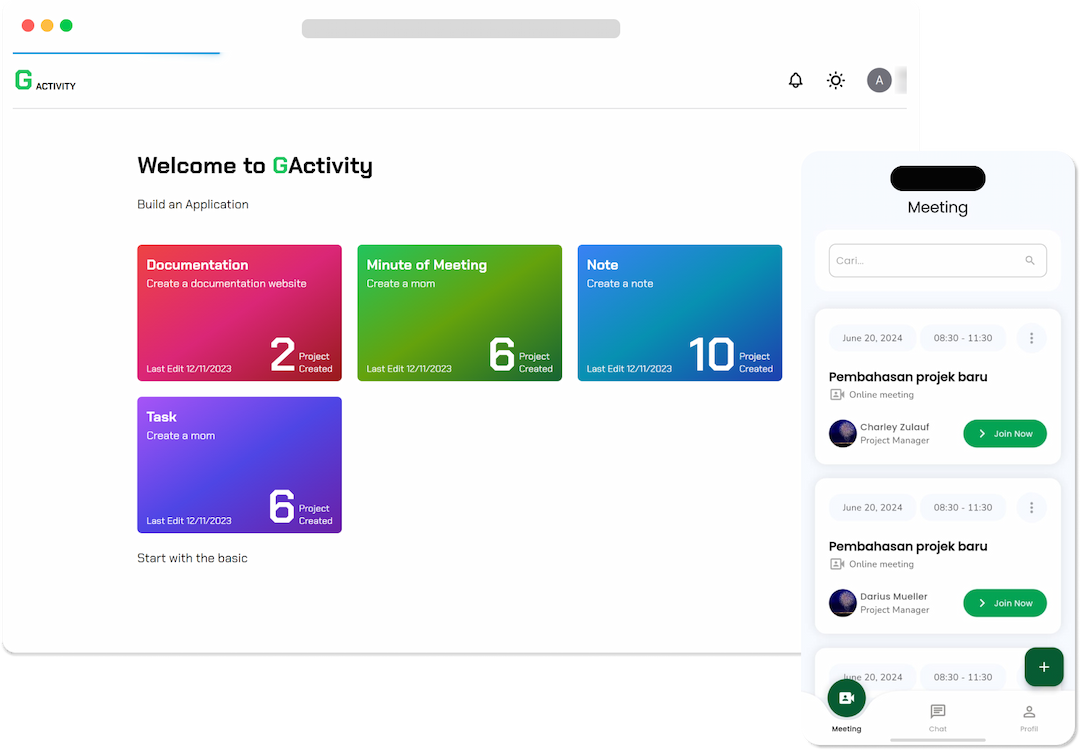1080x750 pixels.
Task: Switch to the Chat tab
Action: [937, 716]
